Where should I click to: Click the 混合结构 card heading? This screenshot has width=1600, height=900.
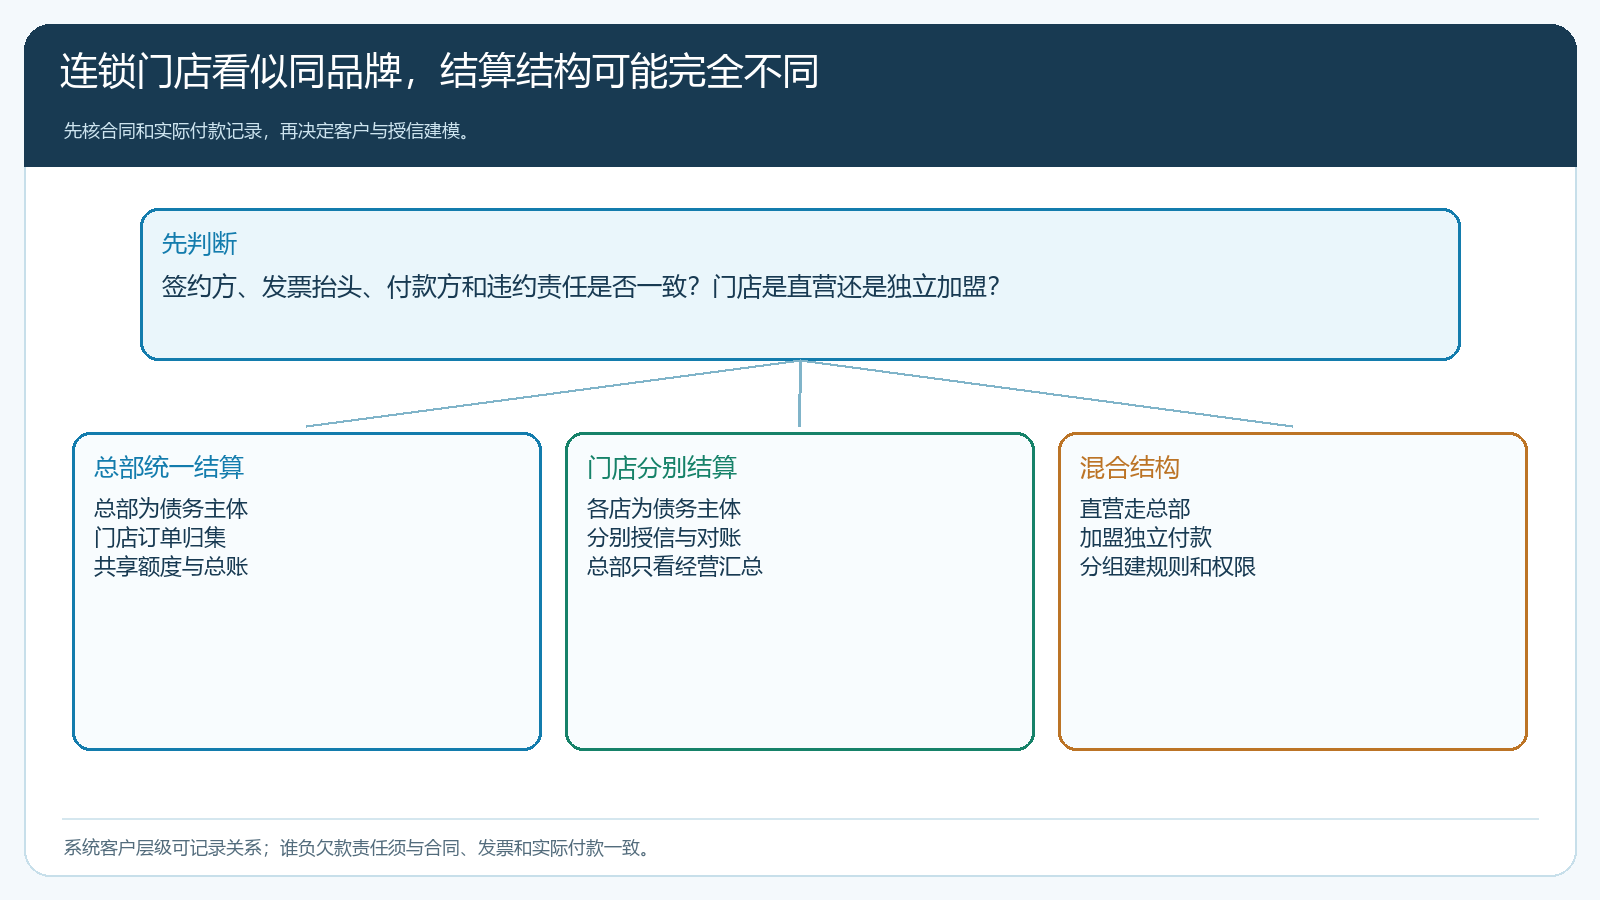coord(1130,467)
